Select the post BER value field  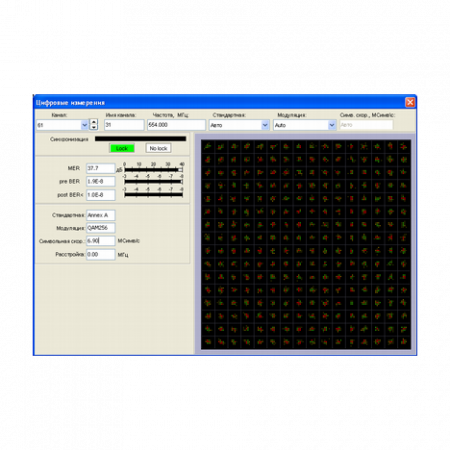tap(101, 195)
